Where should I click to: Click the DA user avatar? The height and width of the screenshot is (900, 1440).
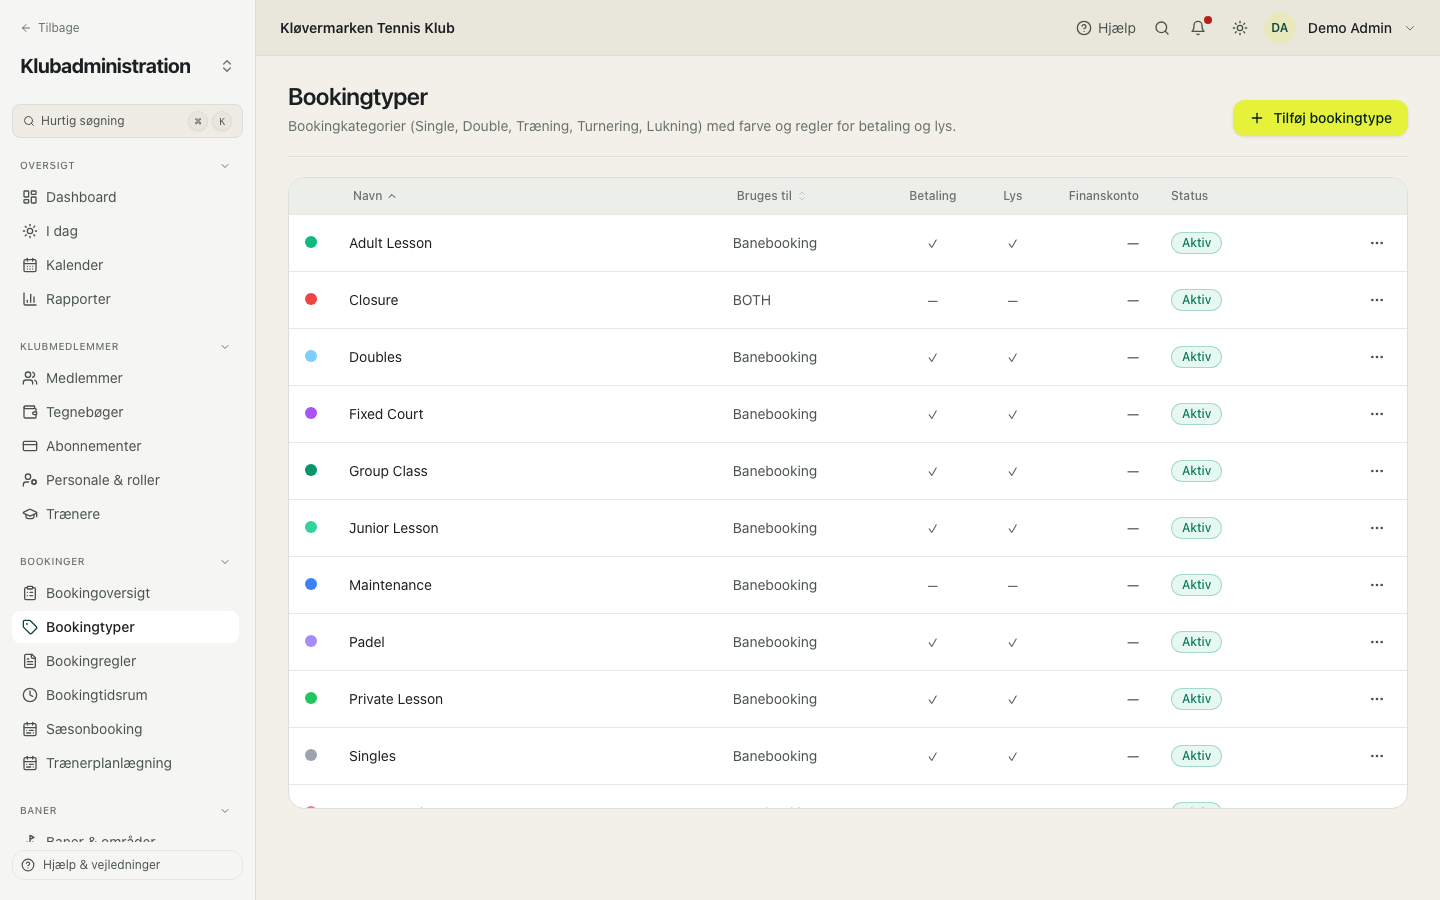[x=1280, y=28]
